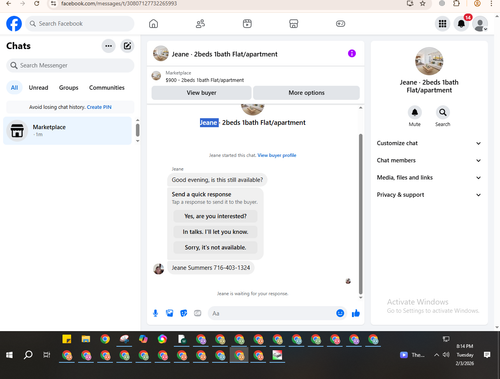Screen dimensions: 500x379
Task: Expand the Customize chat section
Action: pos(429,143)
